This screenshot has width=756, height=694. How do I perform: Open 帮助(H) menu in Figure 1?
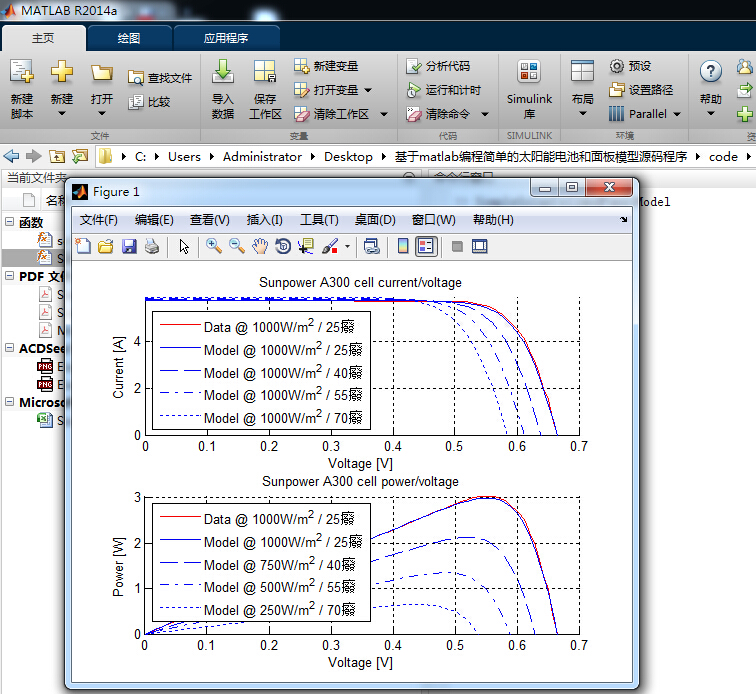(493, 220)
